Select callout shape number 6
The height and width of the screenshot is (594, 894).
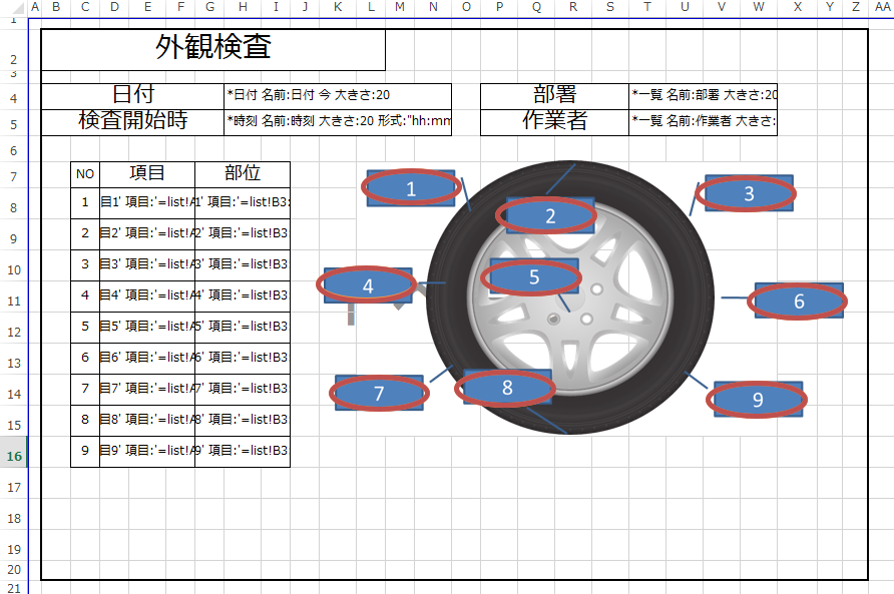[x=798, y=301]
